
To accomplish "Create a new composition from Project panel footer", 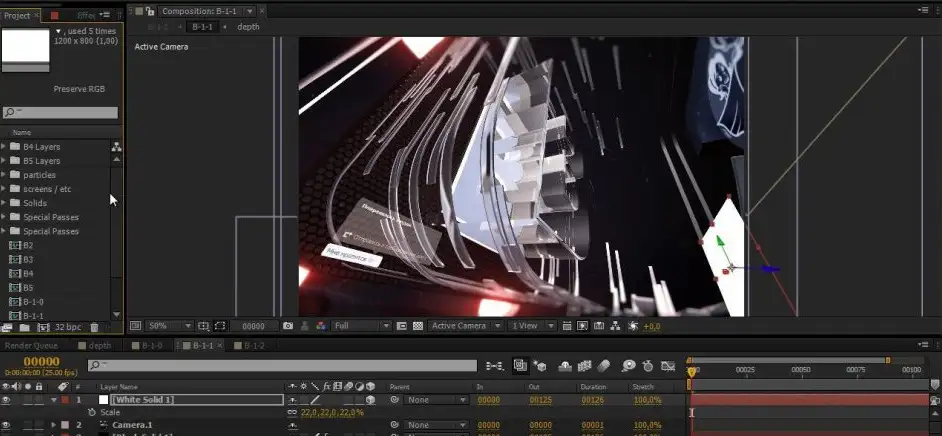I will 43,328.
